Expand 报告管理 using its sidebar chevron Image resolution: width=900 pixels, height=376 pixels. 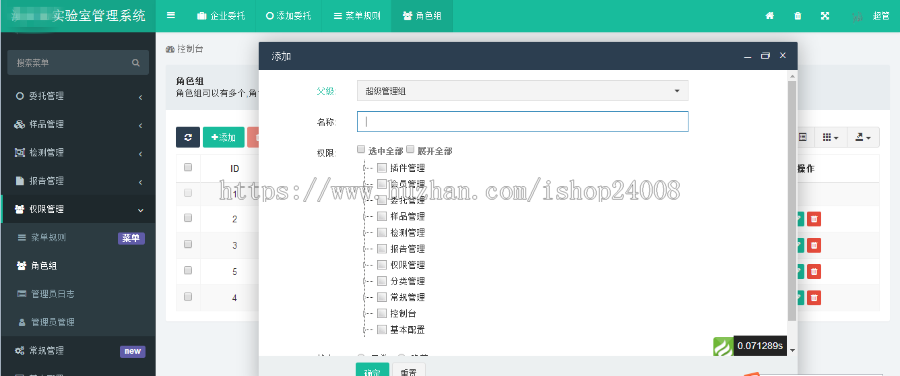(x=141, y=182)
